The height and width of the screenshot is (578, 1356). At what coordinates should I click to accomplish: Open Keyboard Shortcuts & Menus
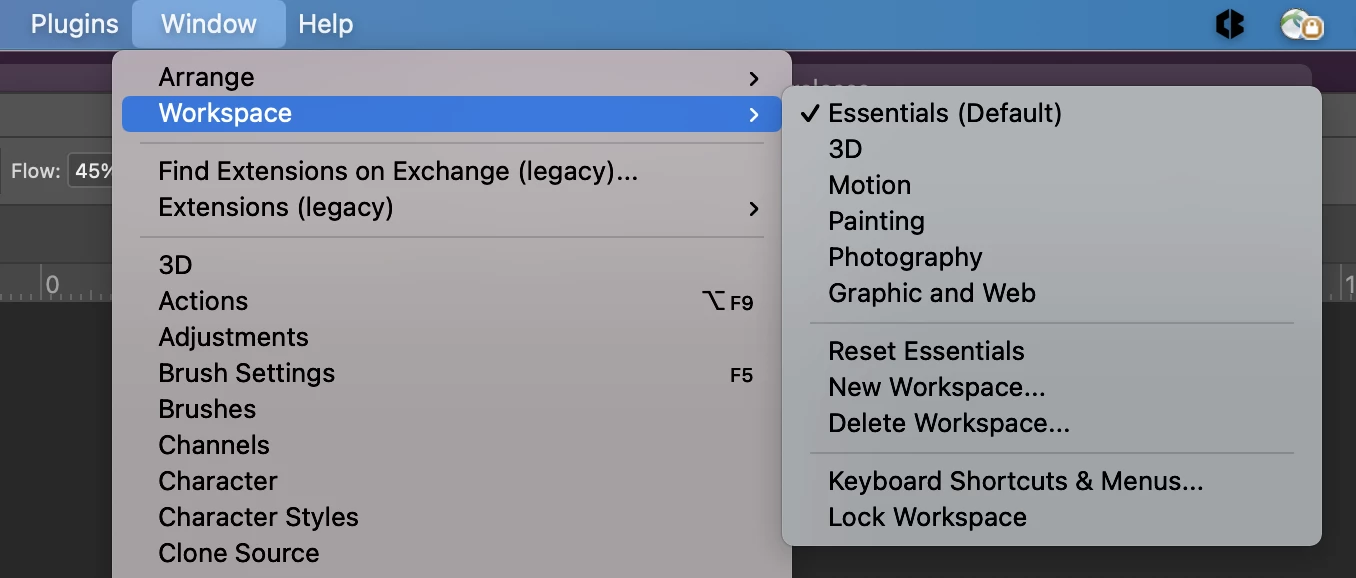[x=1015, y=481]
